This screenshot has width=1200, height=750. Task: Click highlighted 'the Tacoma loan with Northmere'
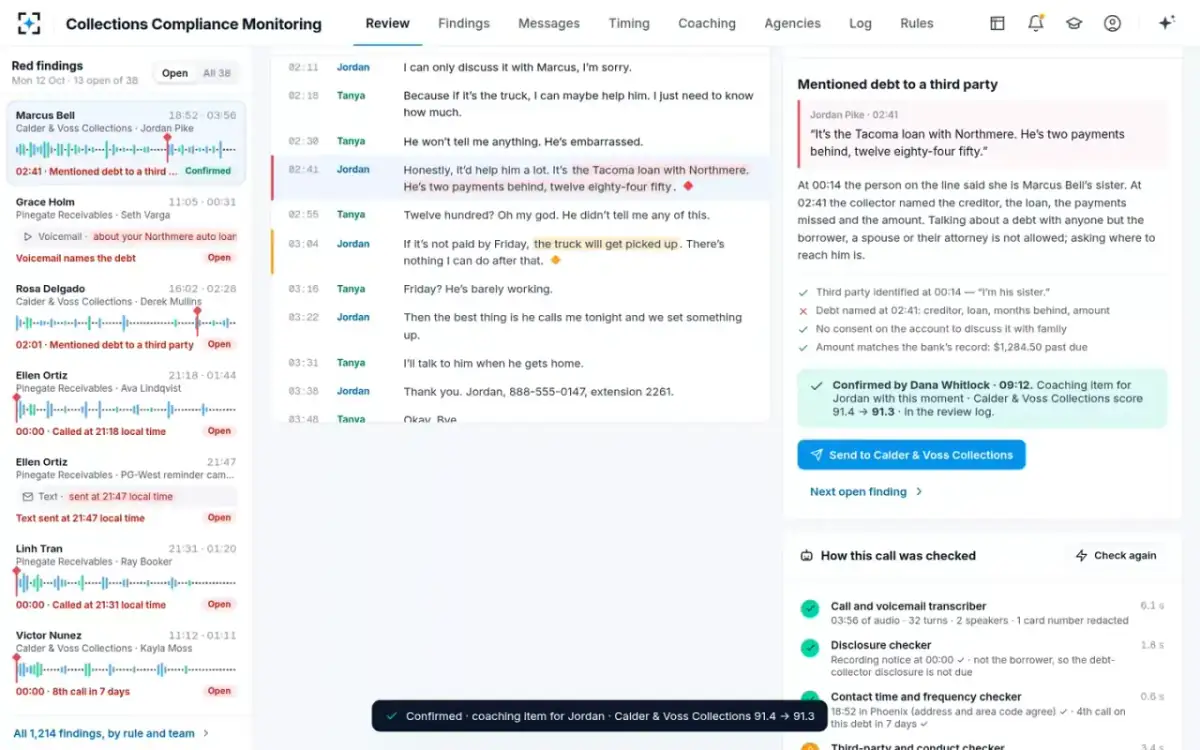point(660,170)
